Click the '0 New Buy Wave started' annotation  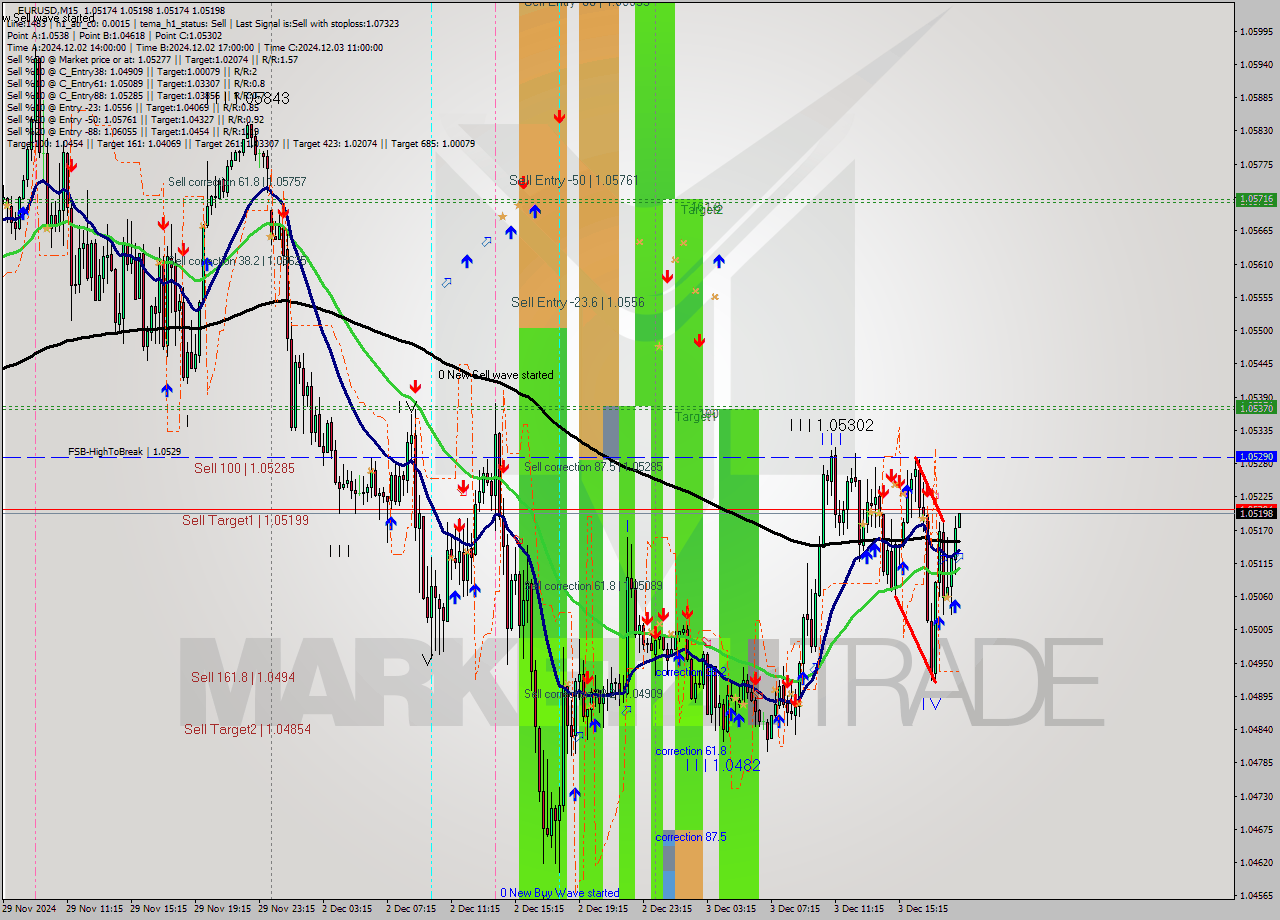click(560, 893)
